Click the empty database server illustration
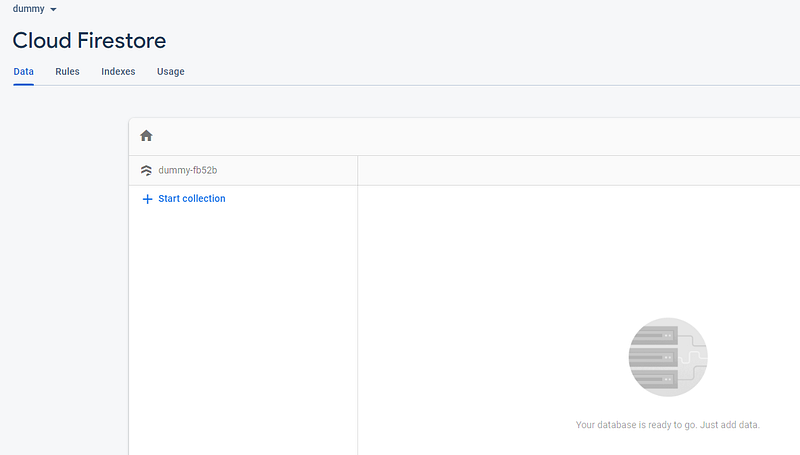 point(668,357)
